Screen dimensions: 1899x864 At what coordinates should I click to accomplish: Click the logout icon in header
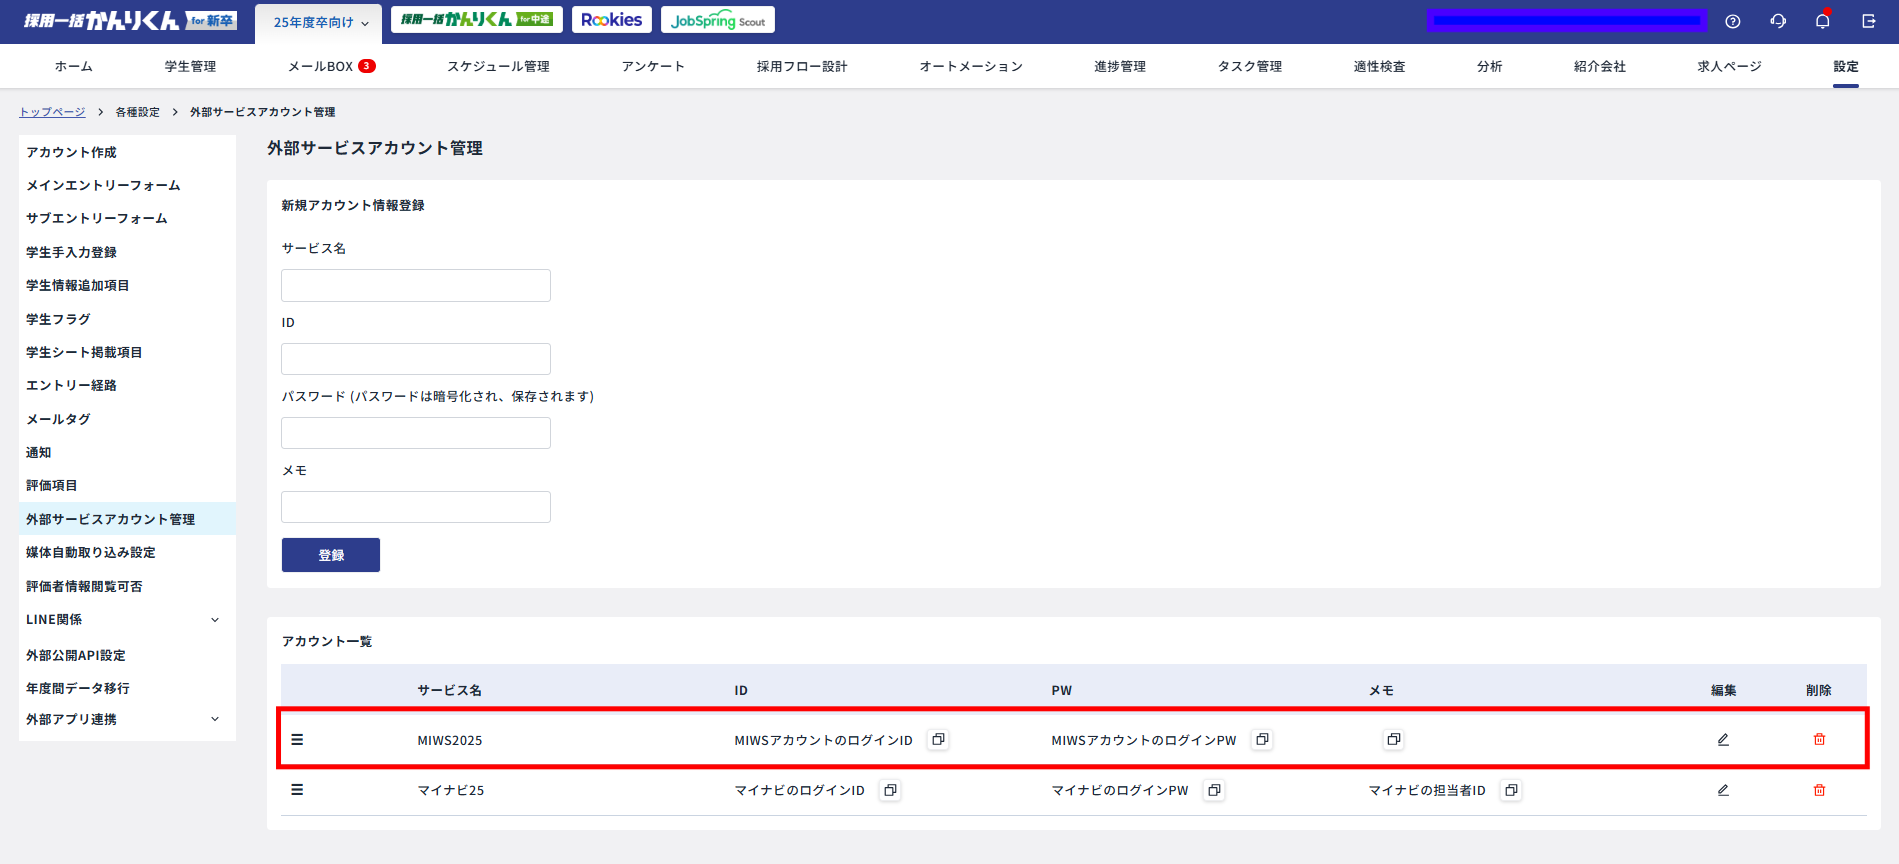coord(1868,21)
